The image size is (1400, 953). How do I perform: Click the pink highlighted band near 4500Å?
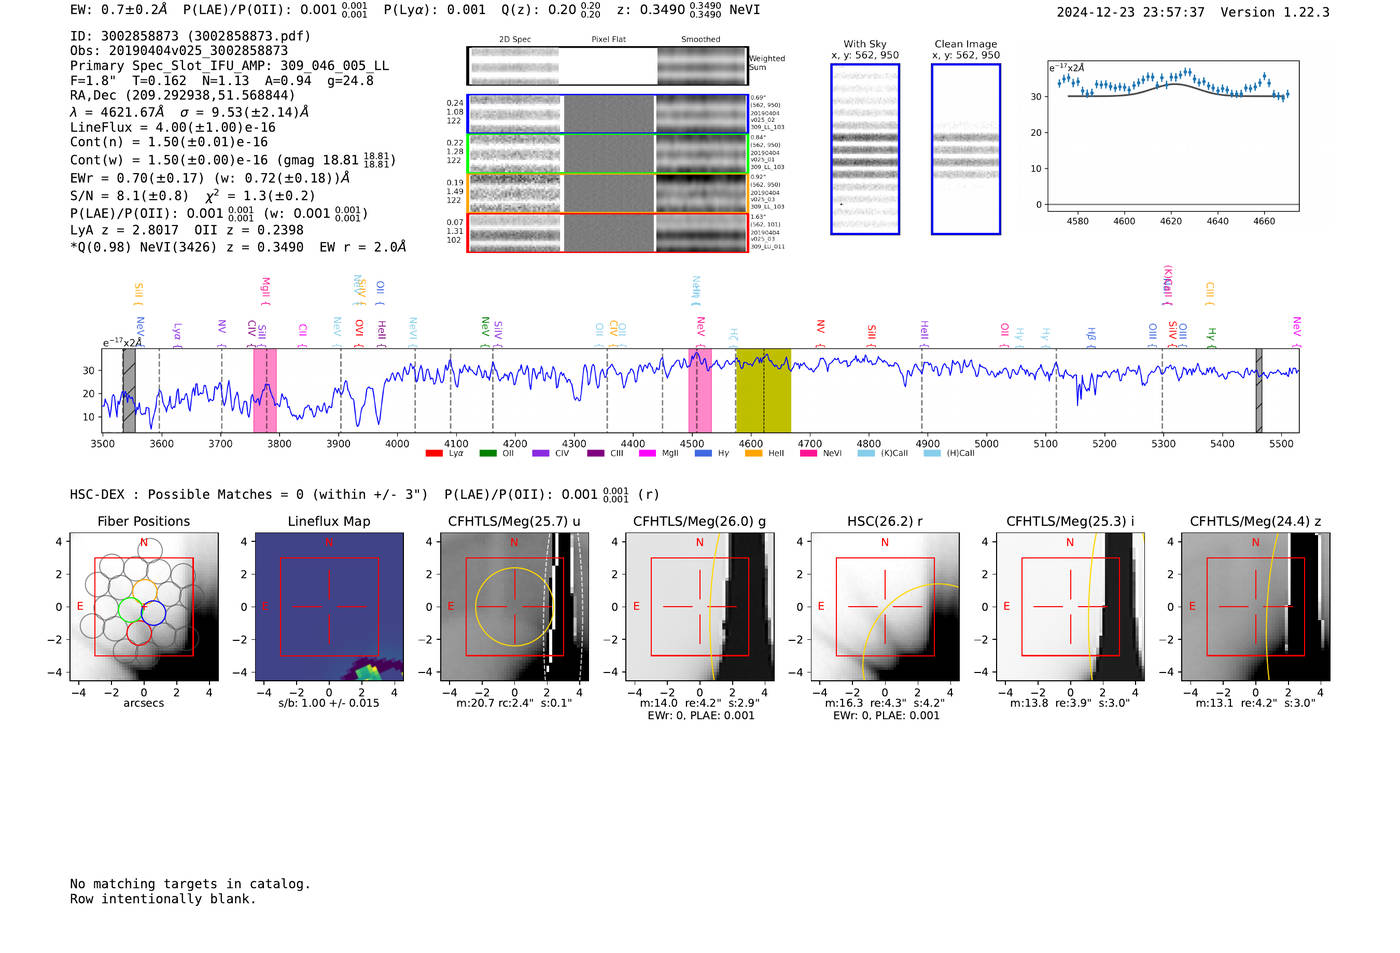pyautogui.click(x=700, y=391)
